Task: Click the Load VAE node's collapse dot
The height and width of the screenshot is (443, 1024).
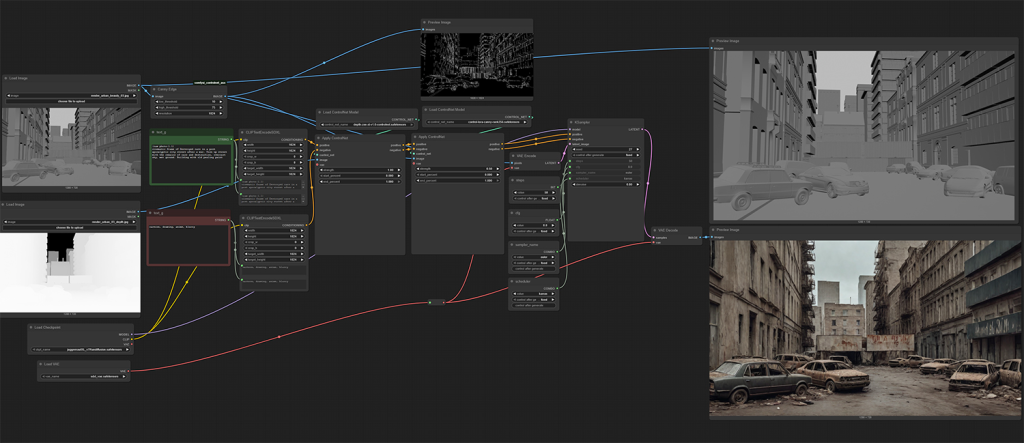Action: click(x=41, y=365)
